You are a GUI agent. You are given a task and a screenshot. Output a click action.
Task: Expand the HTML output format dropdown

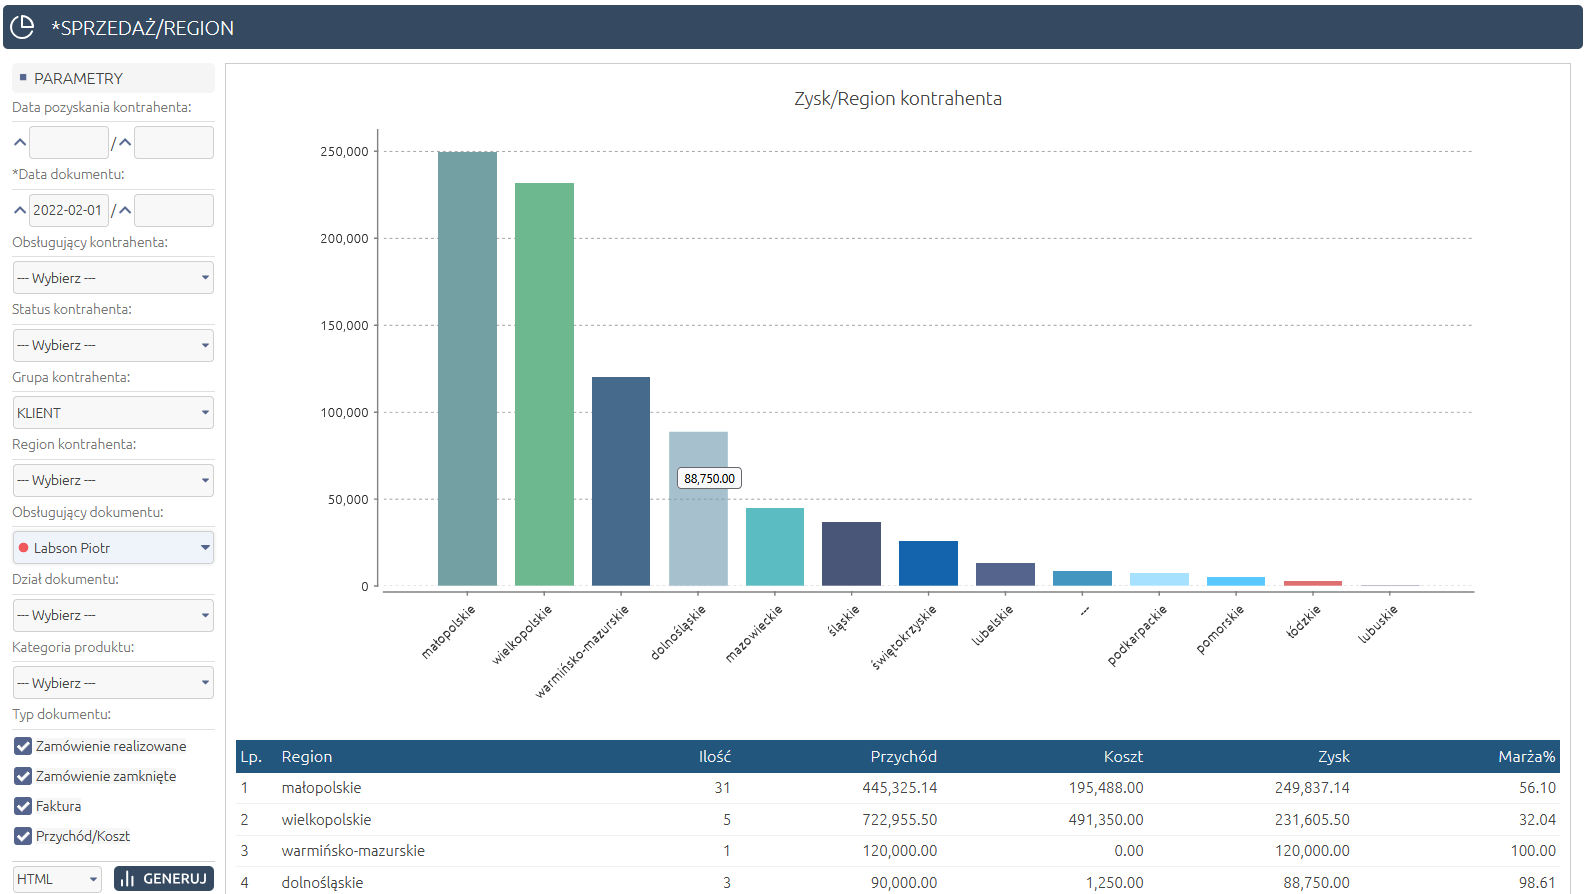coord(57,879)
